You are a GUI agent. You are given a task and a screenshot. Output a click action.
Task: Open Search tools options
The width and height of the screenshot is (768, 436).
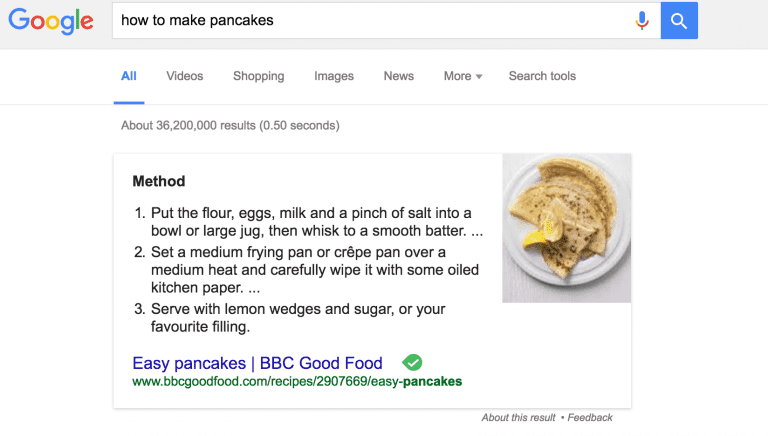pos(542,76)
